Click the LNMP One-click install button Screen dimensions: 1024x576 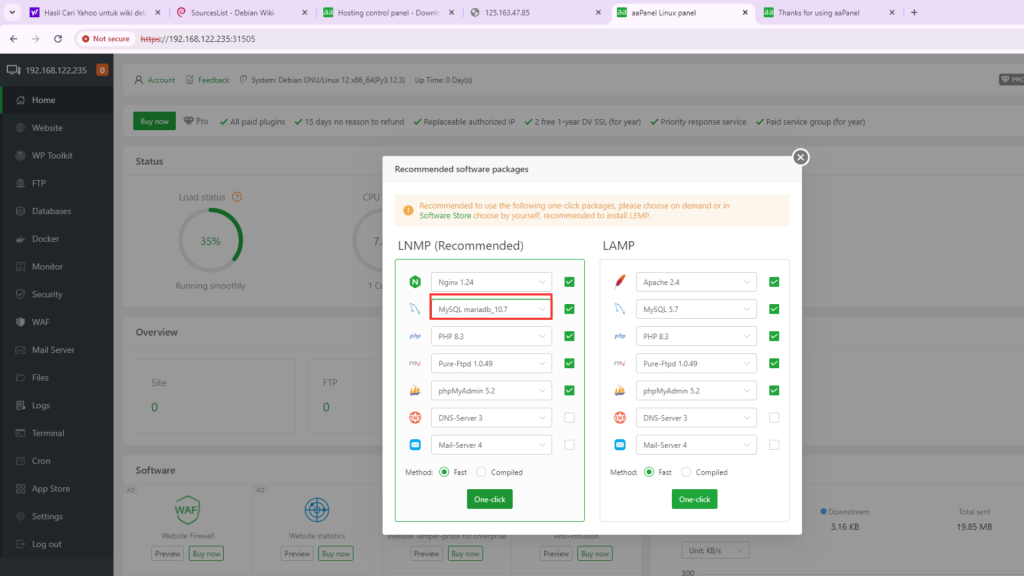click(x=489, y=499)
